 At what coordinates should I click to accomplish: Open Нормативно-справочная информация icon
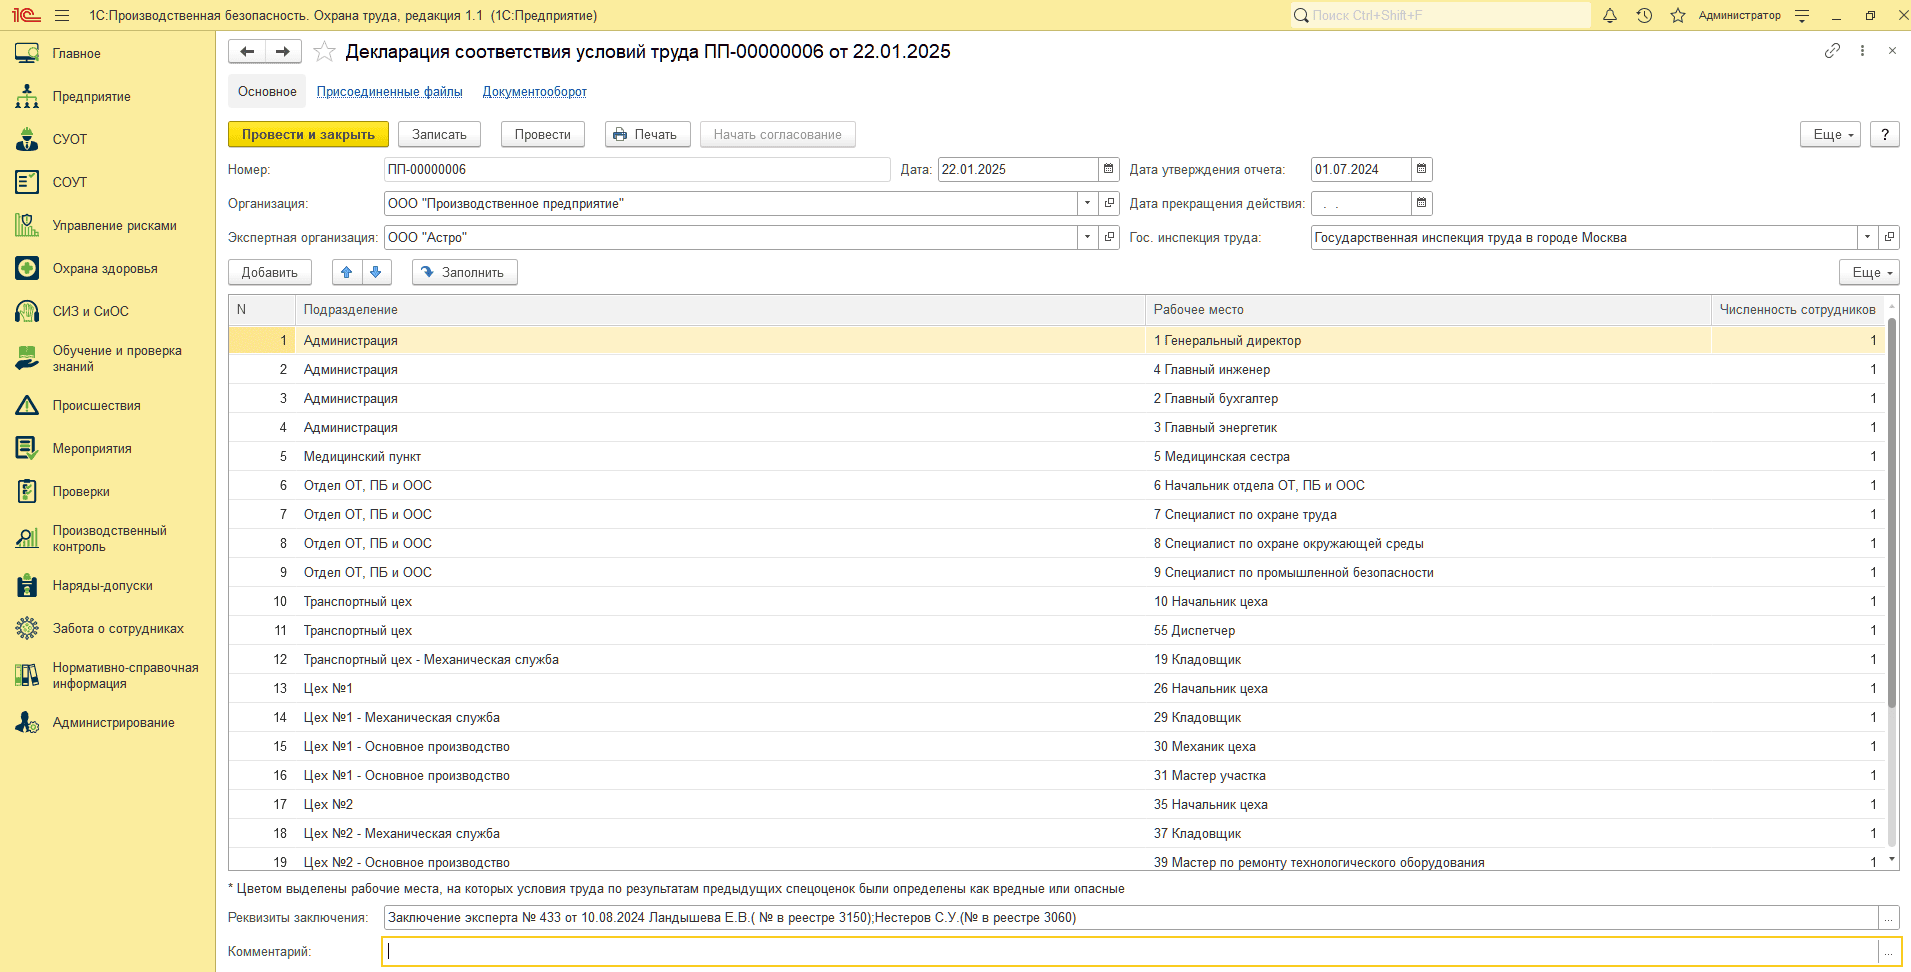click(27, 676)
